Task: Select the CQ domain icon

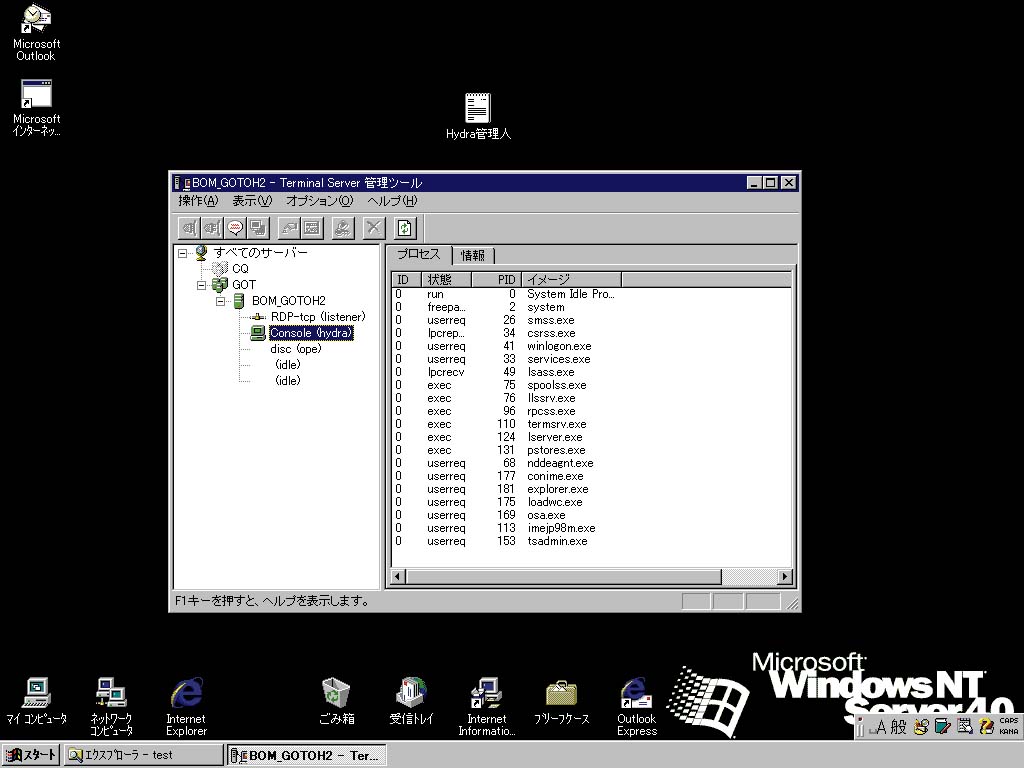Action: [220, 268]
